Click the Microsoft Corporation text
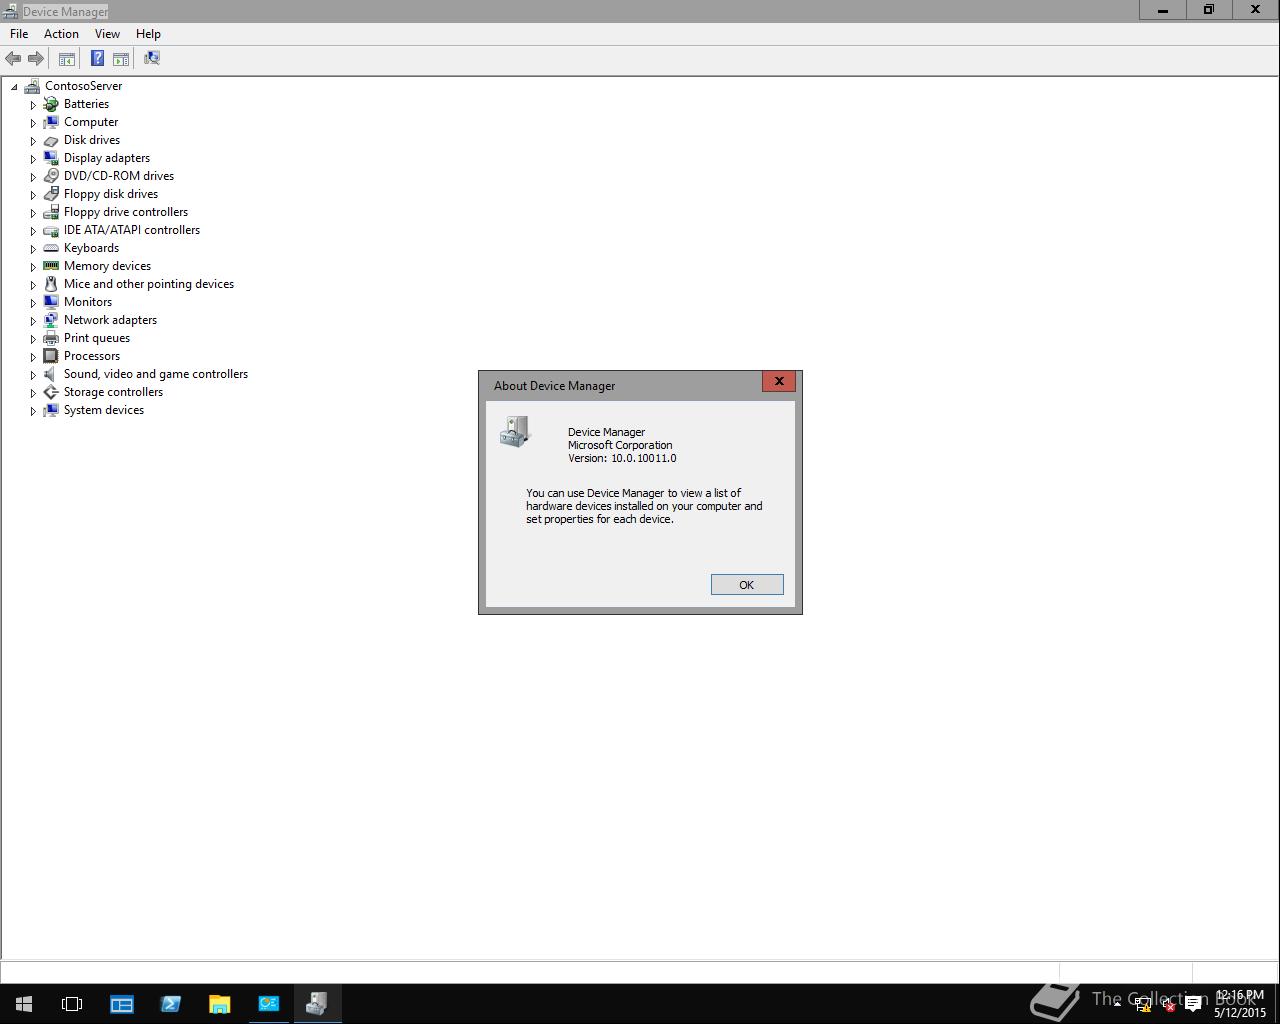1280x1024 pixels. coord(620,445)
